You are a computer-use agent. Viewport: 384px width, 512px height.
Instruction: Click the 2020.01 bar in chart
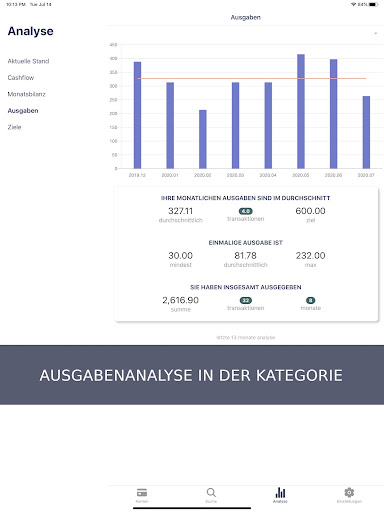[170, 125]
